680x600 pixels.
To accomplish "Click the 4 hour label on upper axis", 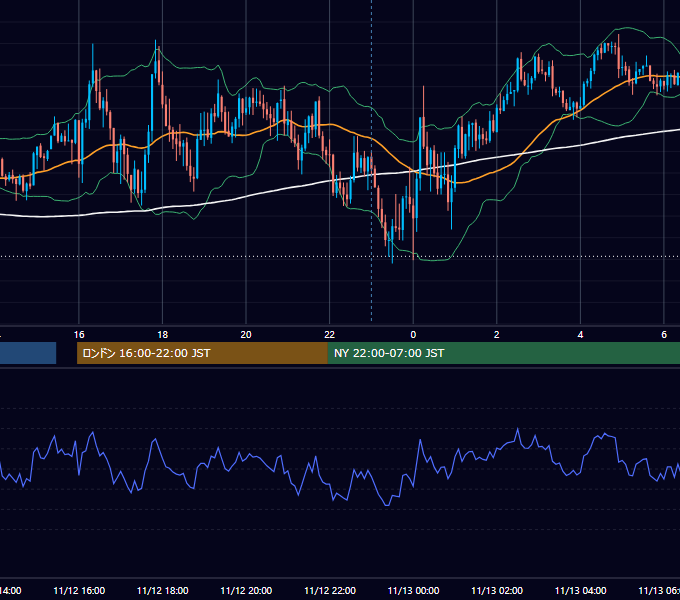I will pyautogui.click(x=580, y=335).
